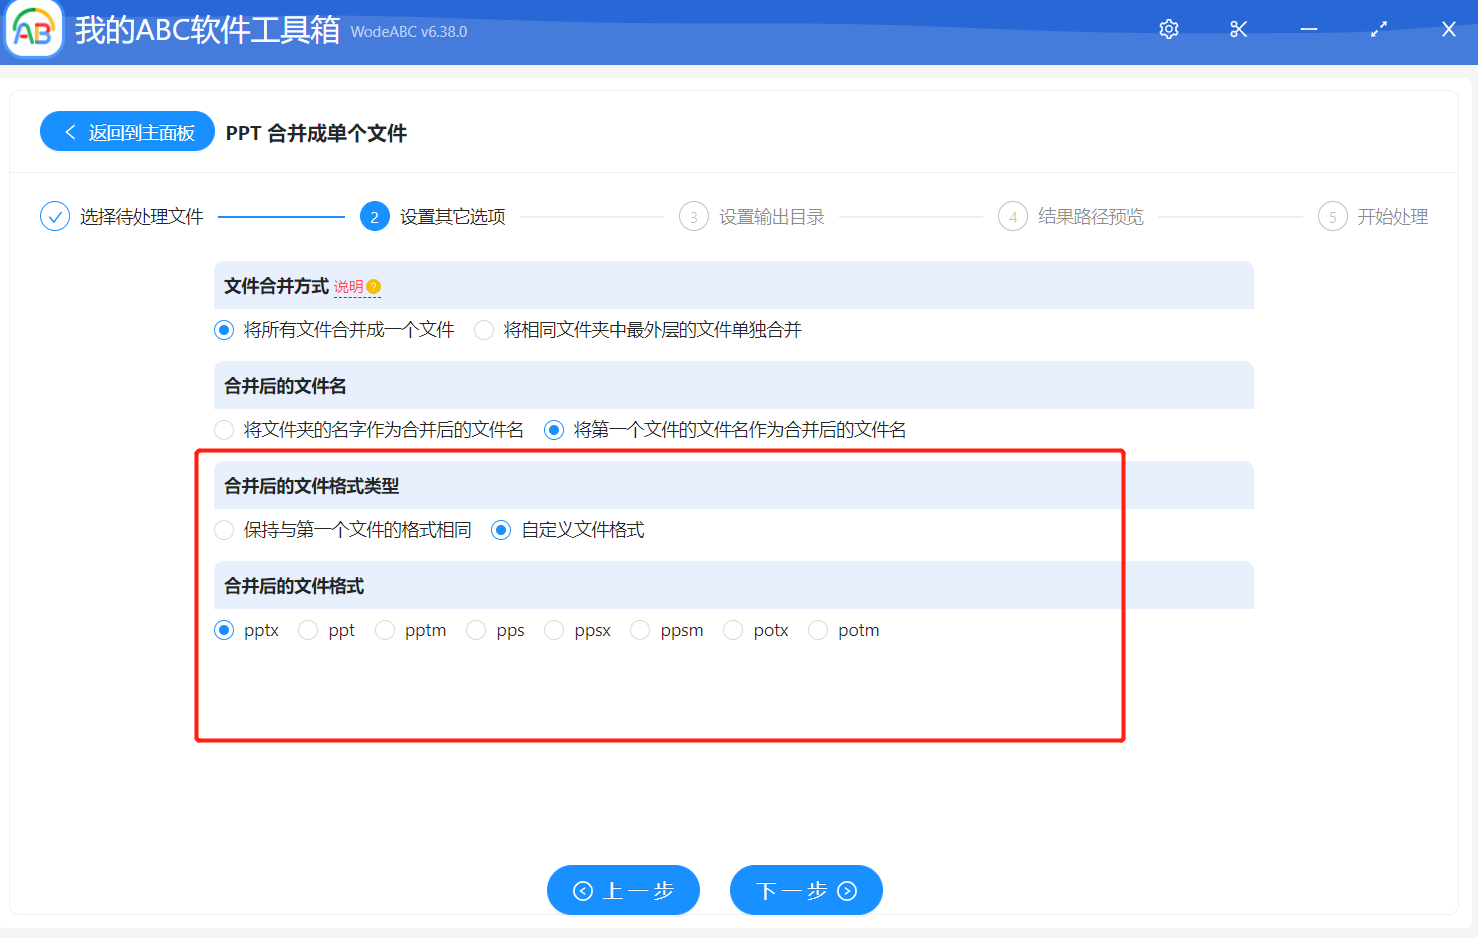Select 将所有文件合并成一个文件 option
Screen dimensions: 1478x938
[223, 329]
